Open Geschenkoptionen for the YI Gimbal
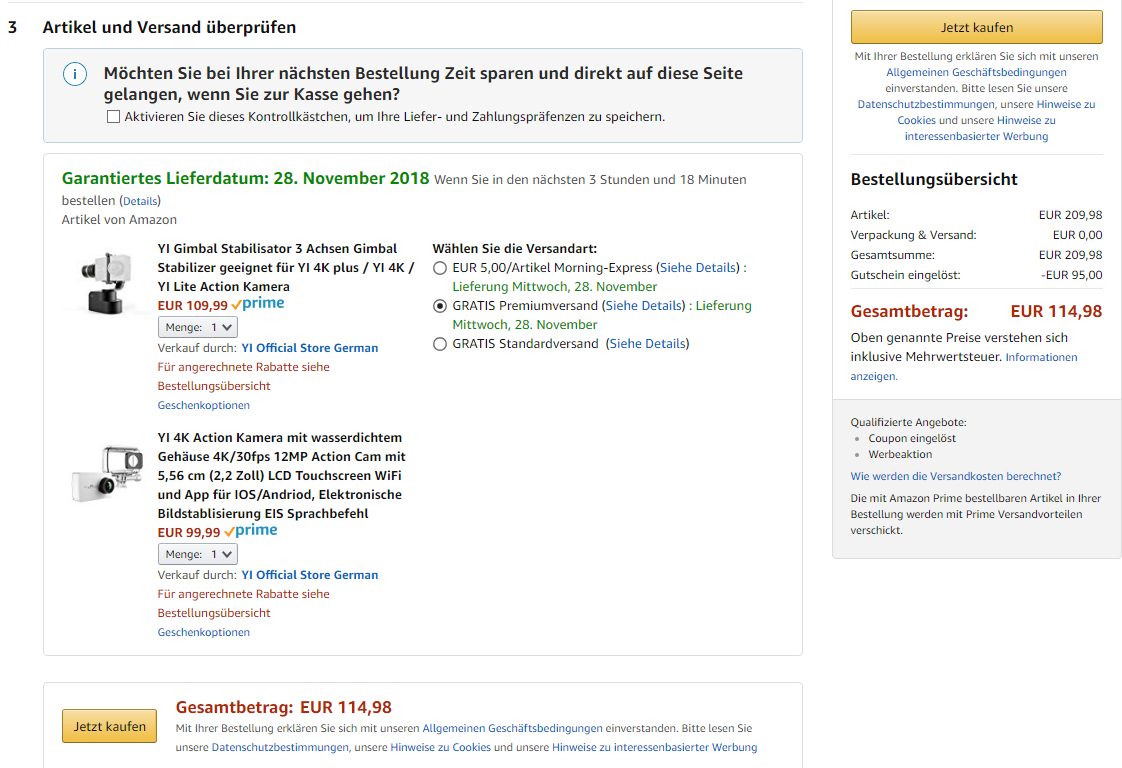 pos(204,405)
